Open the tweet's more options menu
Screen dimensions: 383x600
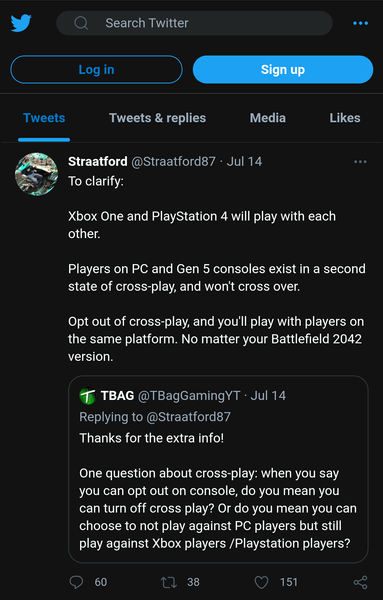[360, 162]
